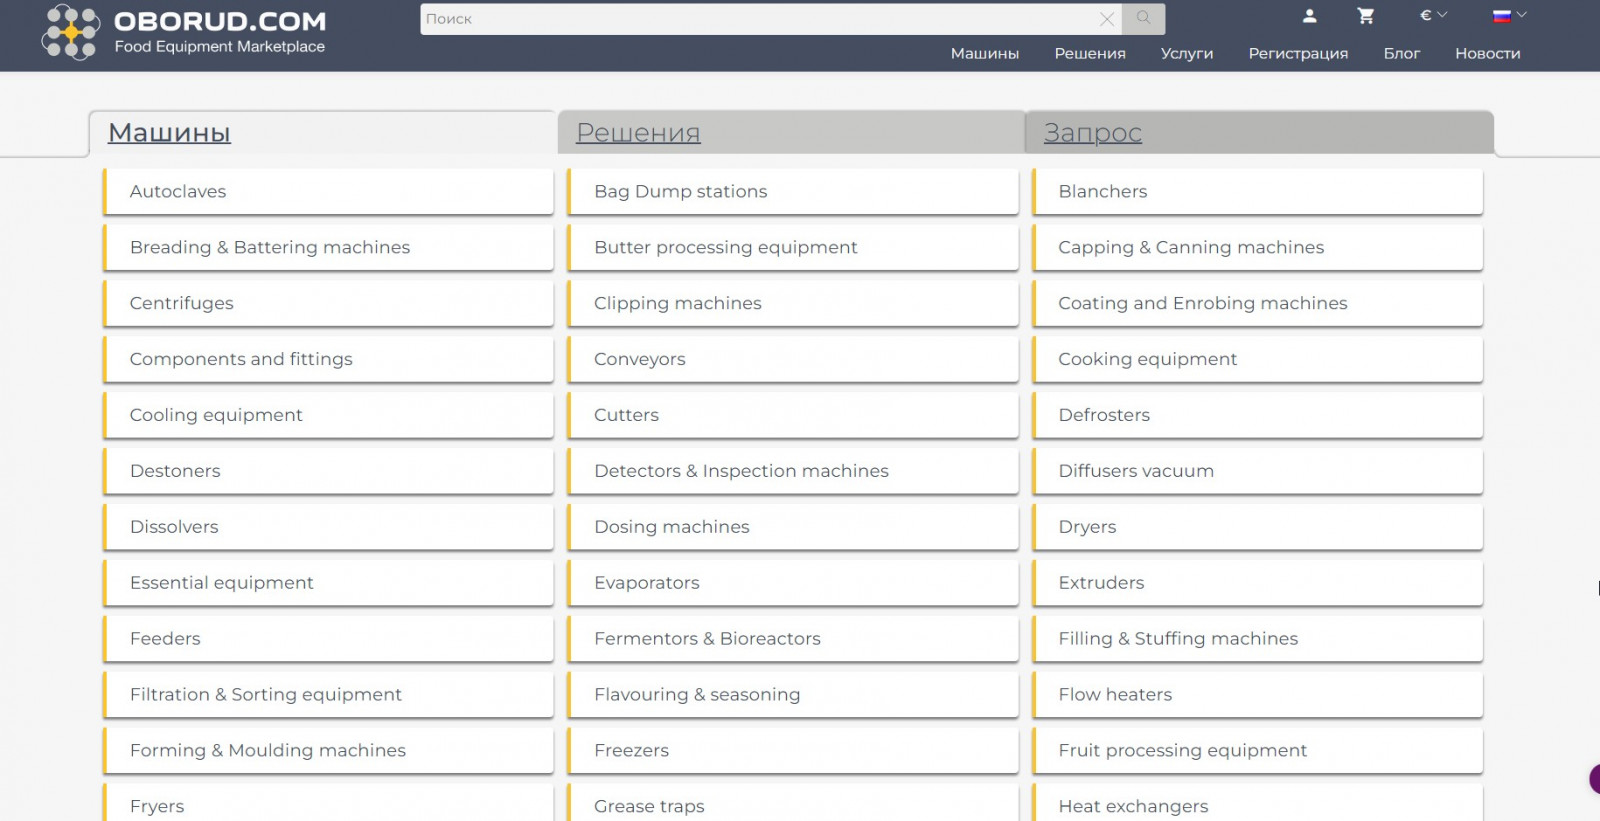1600x821 pixels.
Task: Open Essential equipment category
Action: [x=328, y=583]
